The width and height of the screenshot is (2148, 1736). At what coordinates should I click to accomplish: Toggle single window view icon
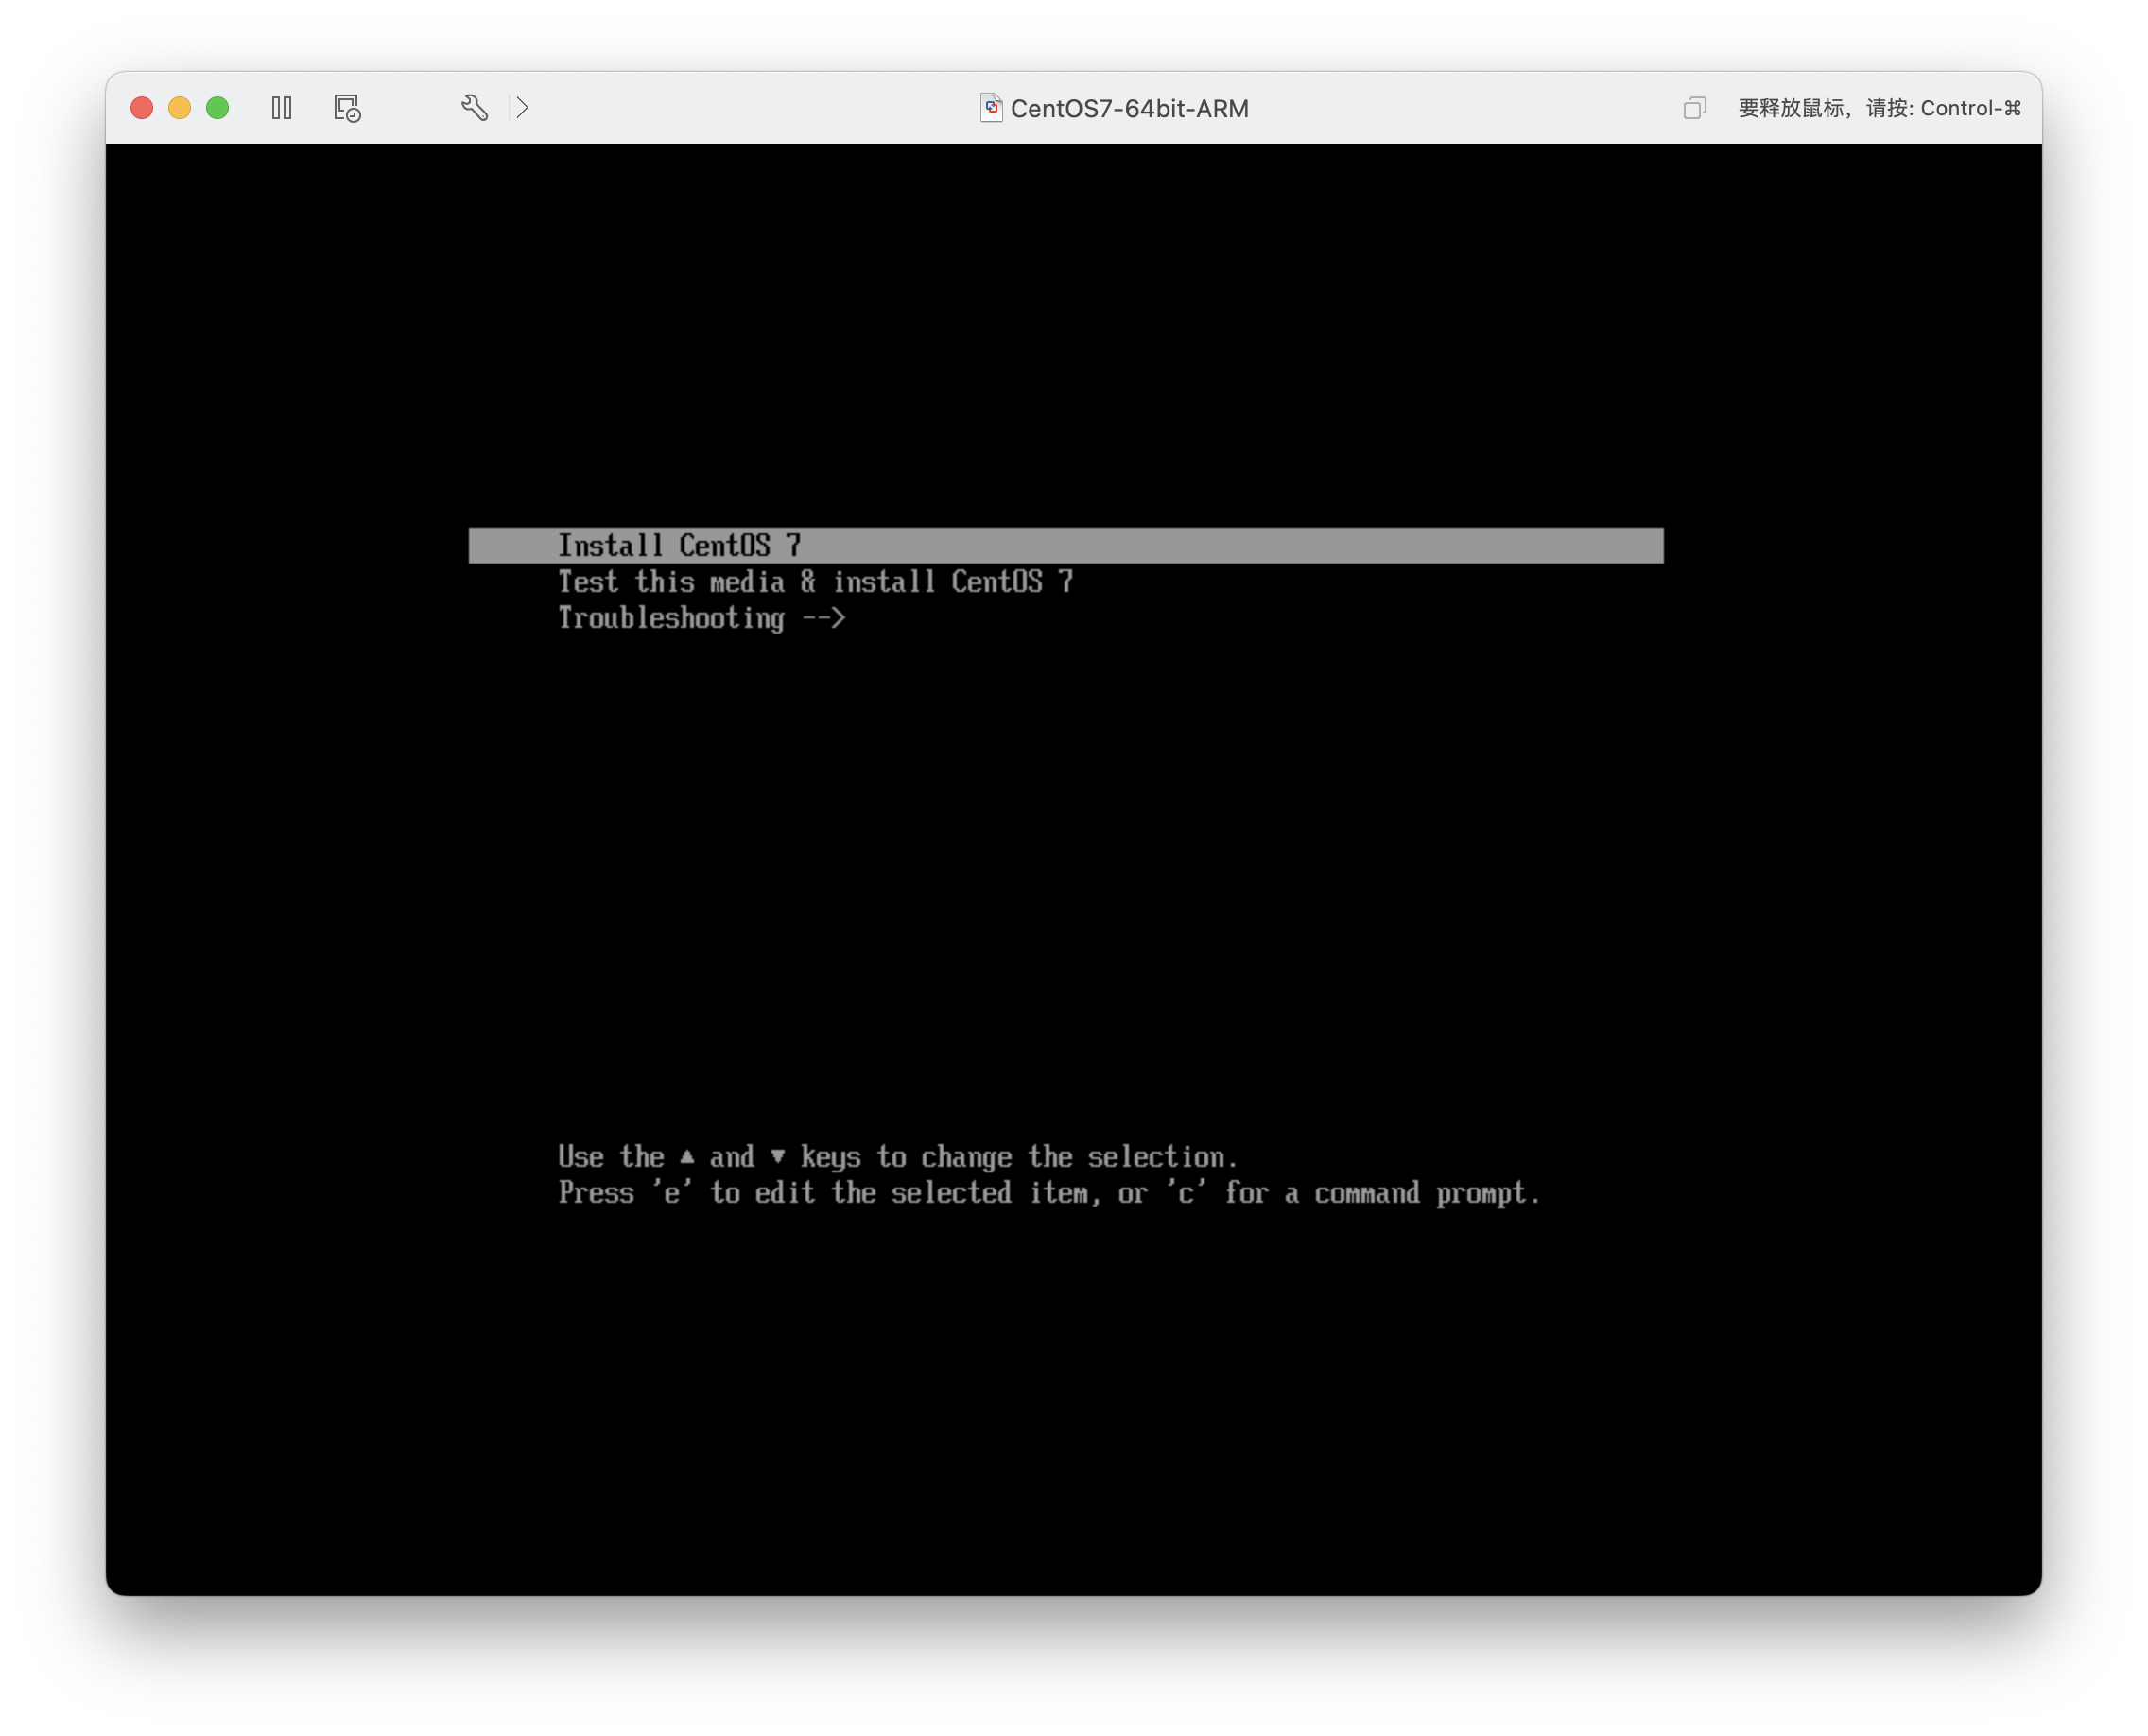1694,108
